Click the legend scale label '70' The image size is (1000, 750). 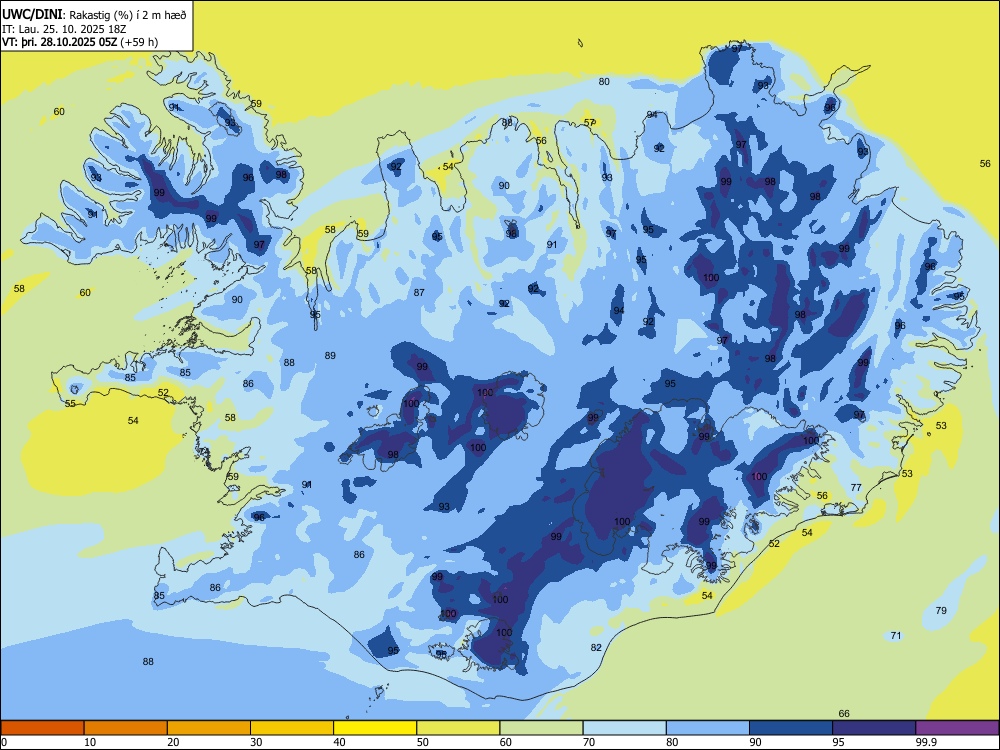point(589,742)
